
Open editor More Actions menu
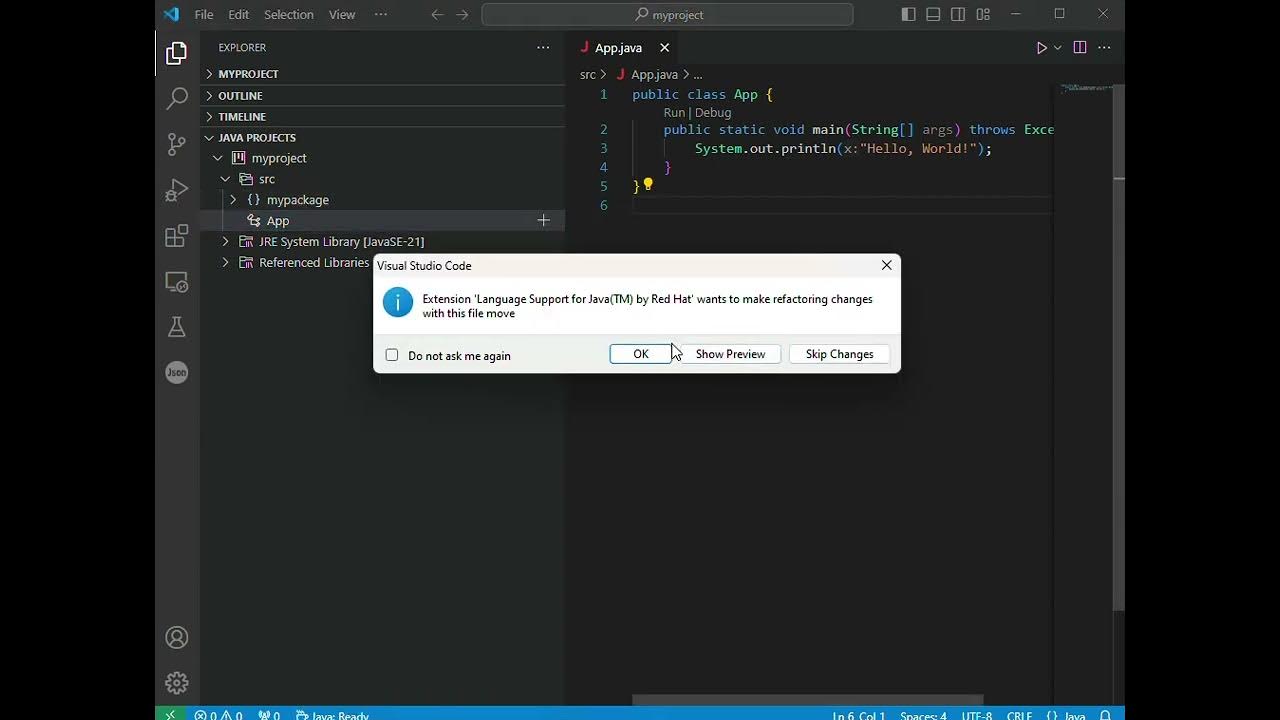click(1105, 48)
